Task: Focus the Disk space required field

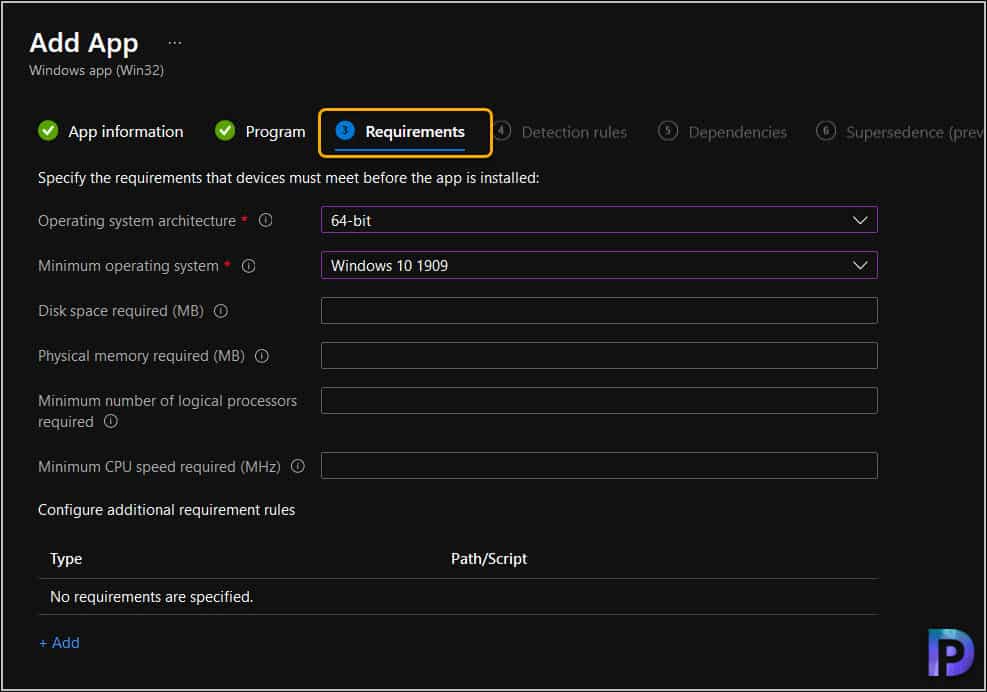Action: click(x=599, y=311)
